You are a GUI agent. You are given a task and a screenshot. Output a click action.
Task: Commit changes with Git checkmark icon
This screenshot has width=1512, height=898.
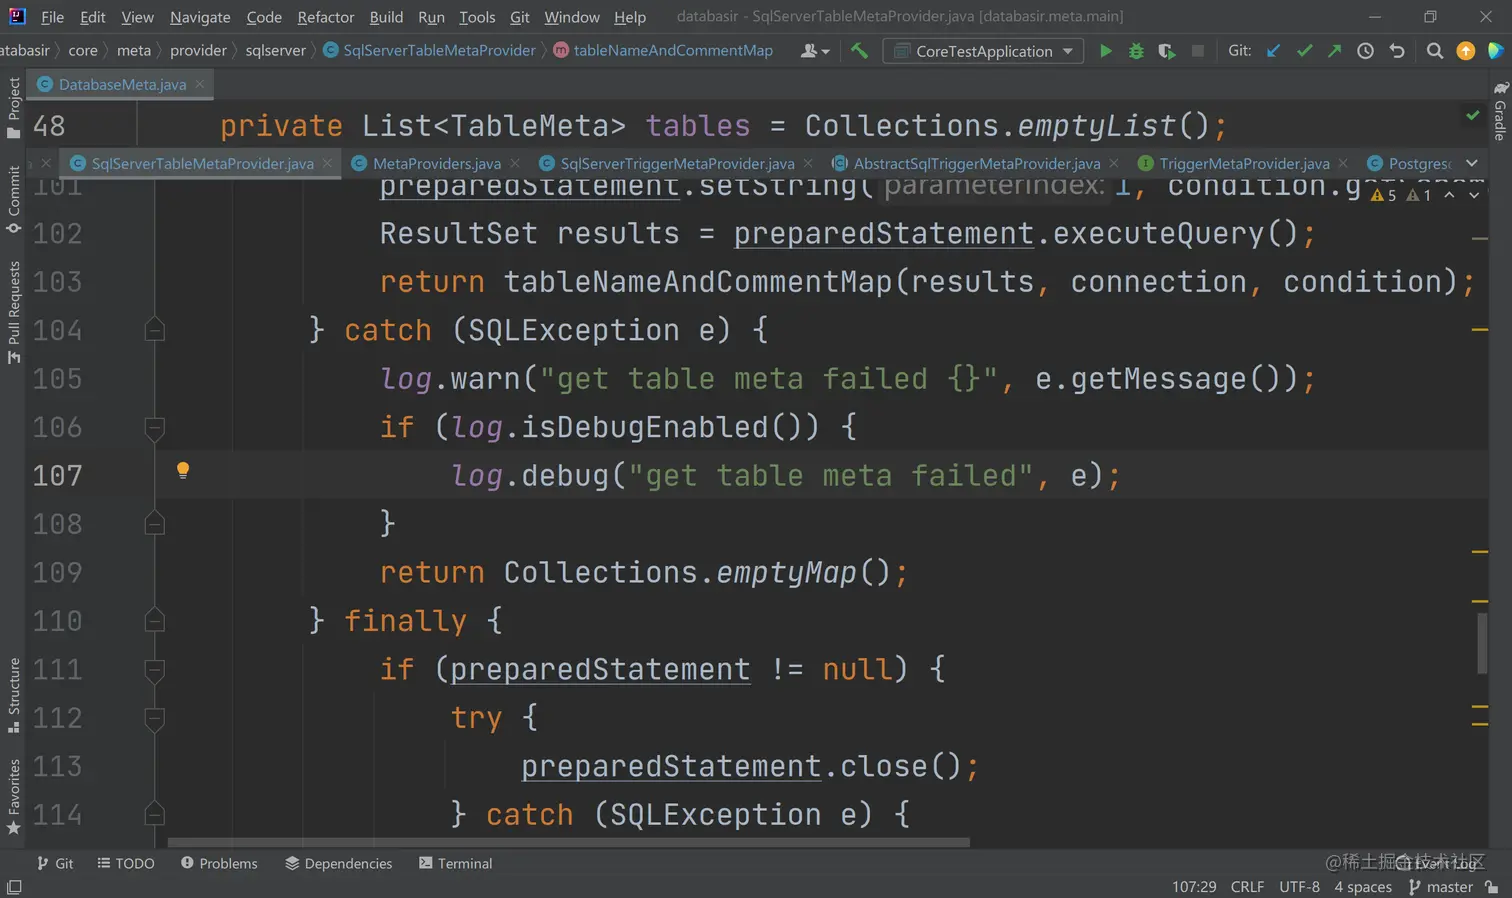pos(1304,51)
